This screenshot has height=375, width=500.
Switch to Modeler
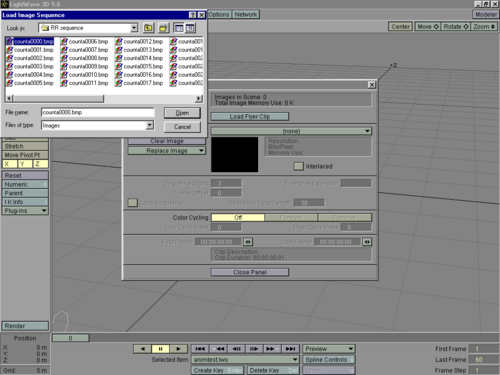[x=486, y=15]
